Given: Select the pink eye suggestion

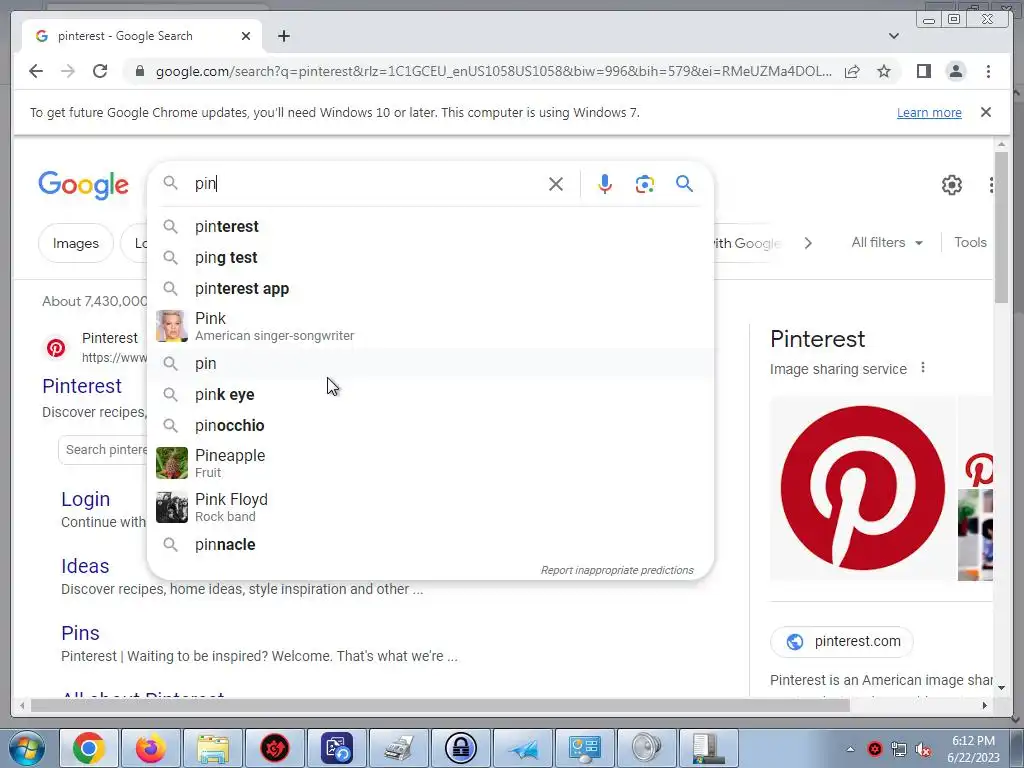Looking at the screenshot, I should click(x=431, y=394).
